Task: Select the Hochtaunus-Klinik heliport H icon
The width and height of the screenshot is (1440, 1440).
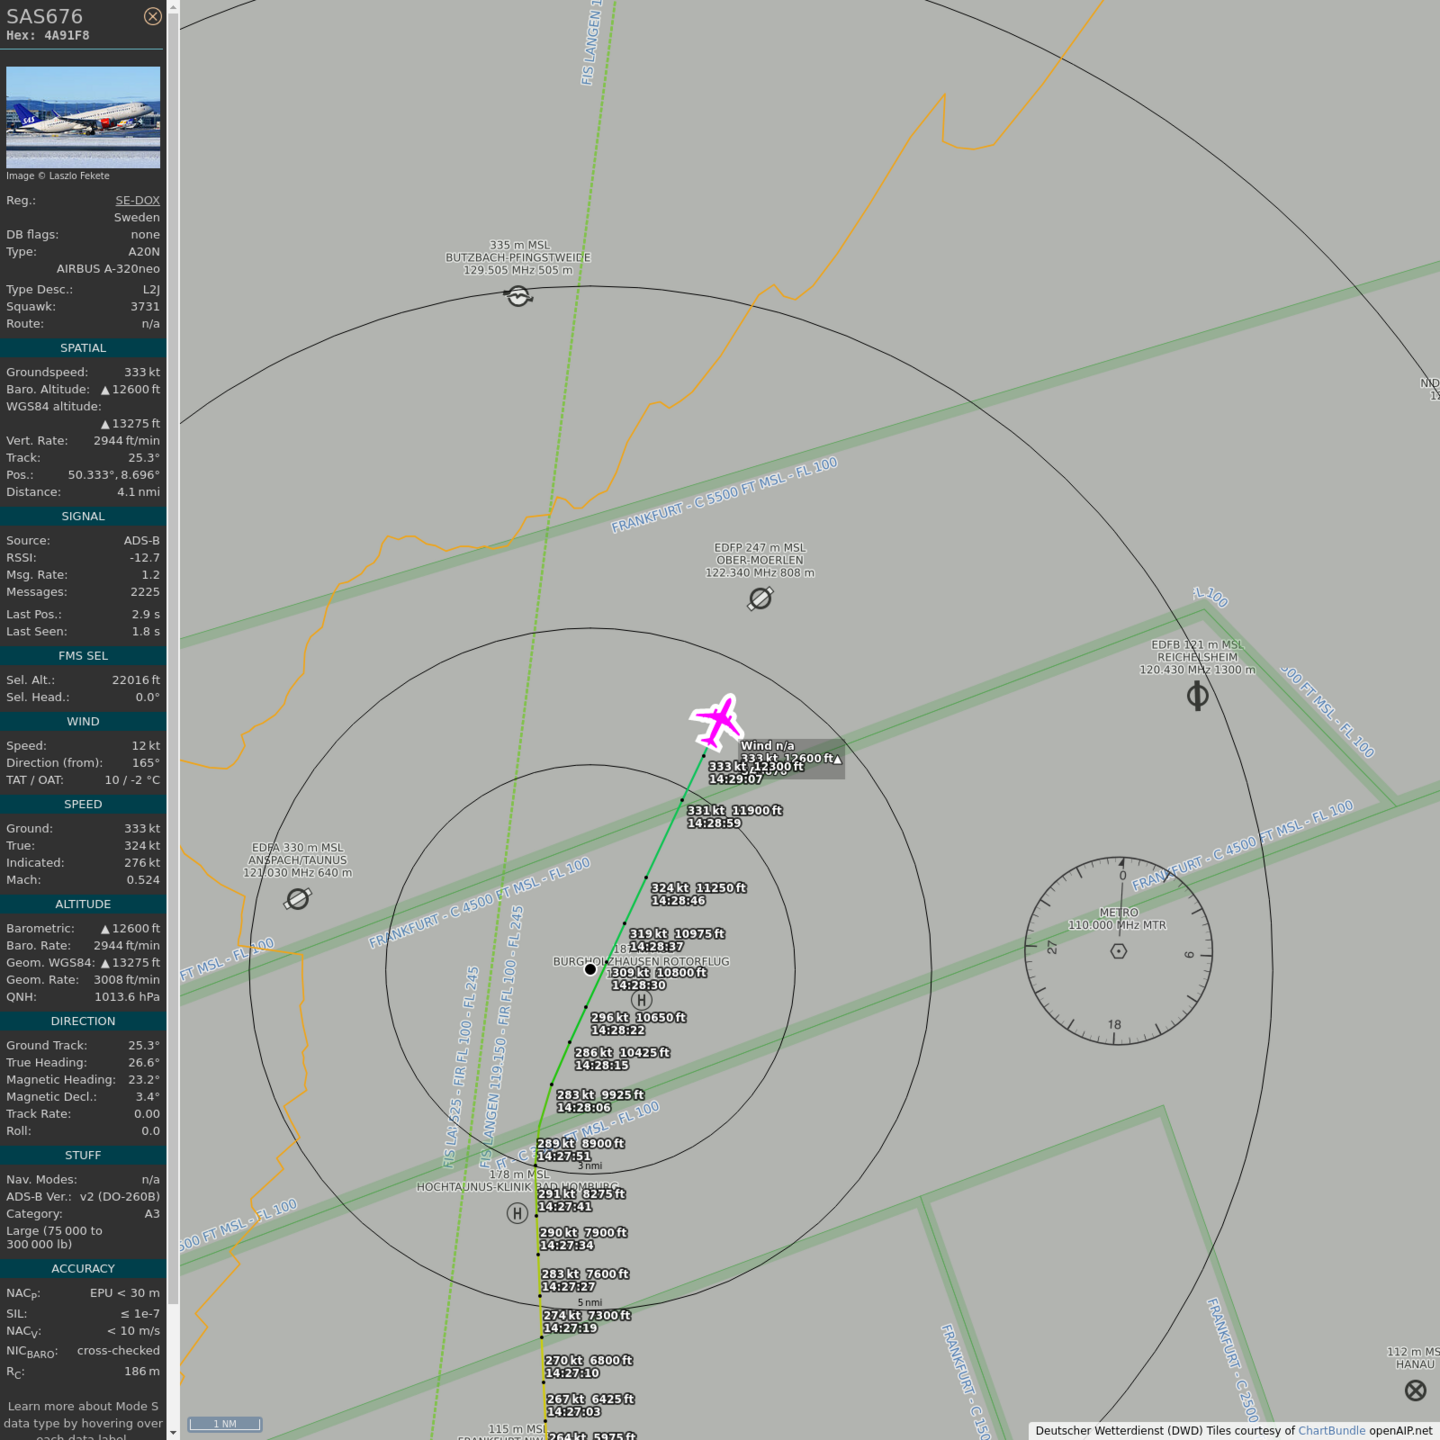Action: pyautogui.click(x=517, y=1213)
